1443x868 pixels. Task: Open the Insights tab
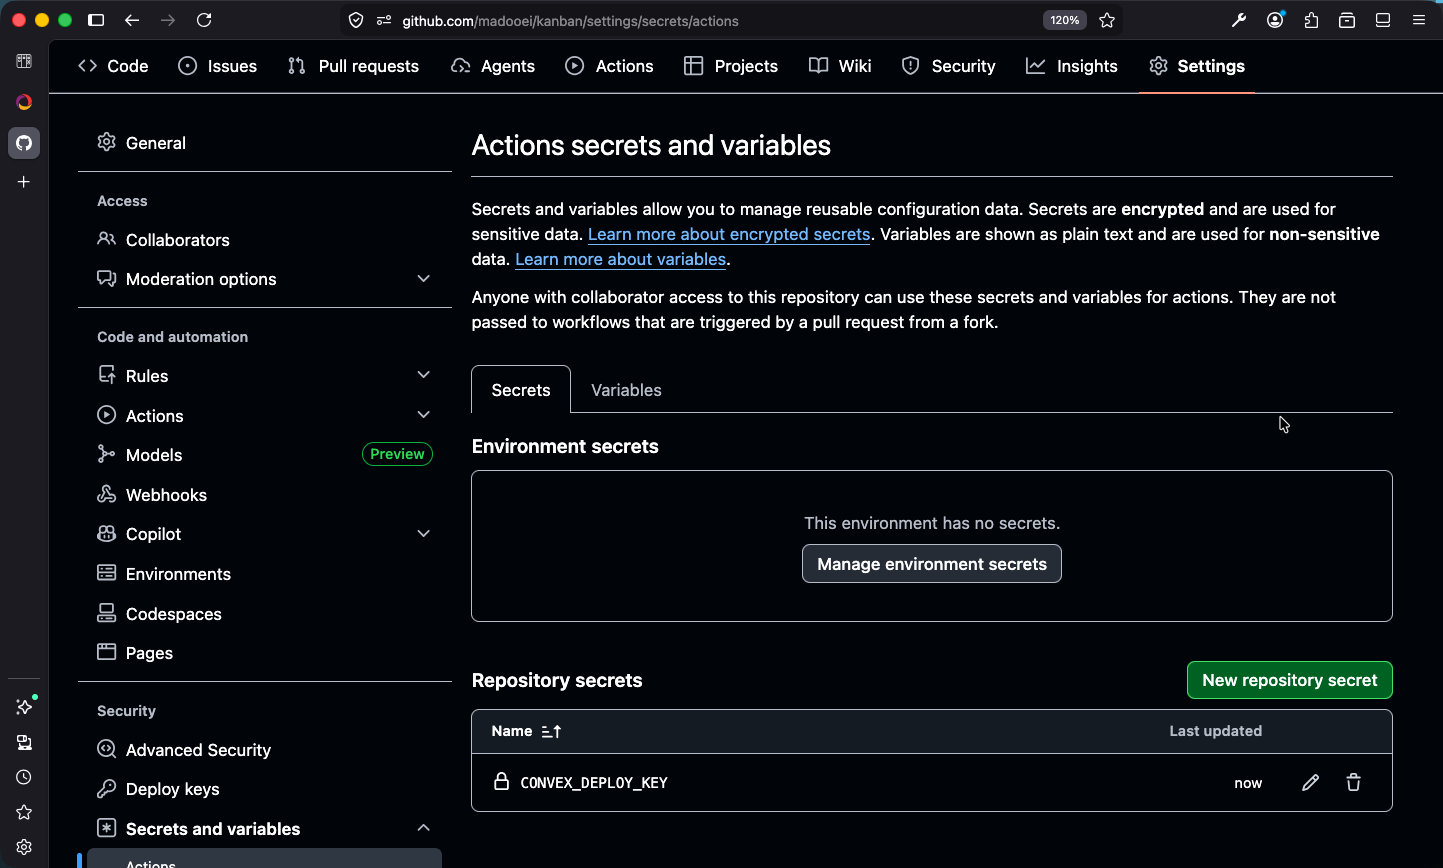pyautogui.click(x=1072, y=66)
